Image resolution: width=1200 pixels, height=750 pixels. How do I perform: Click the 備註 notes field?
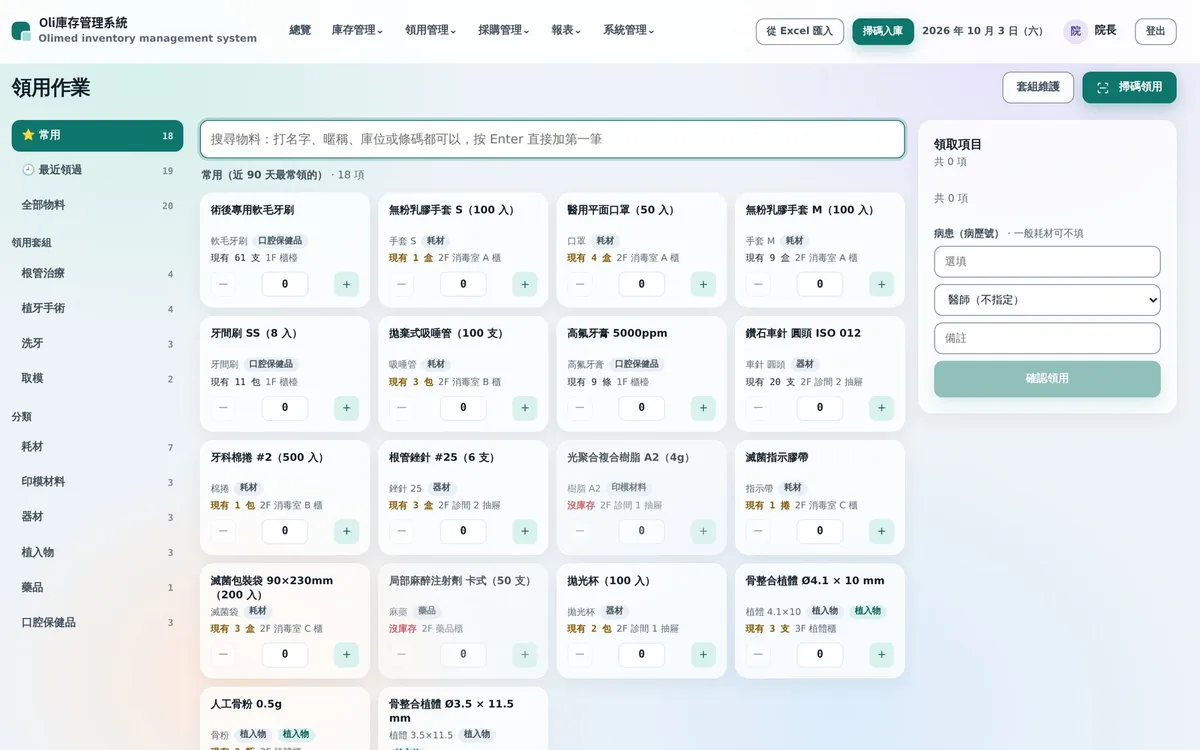(1047, 338)
